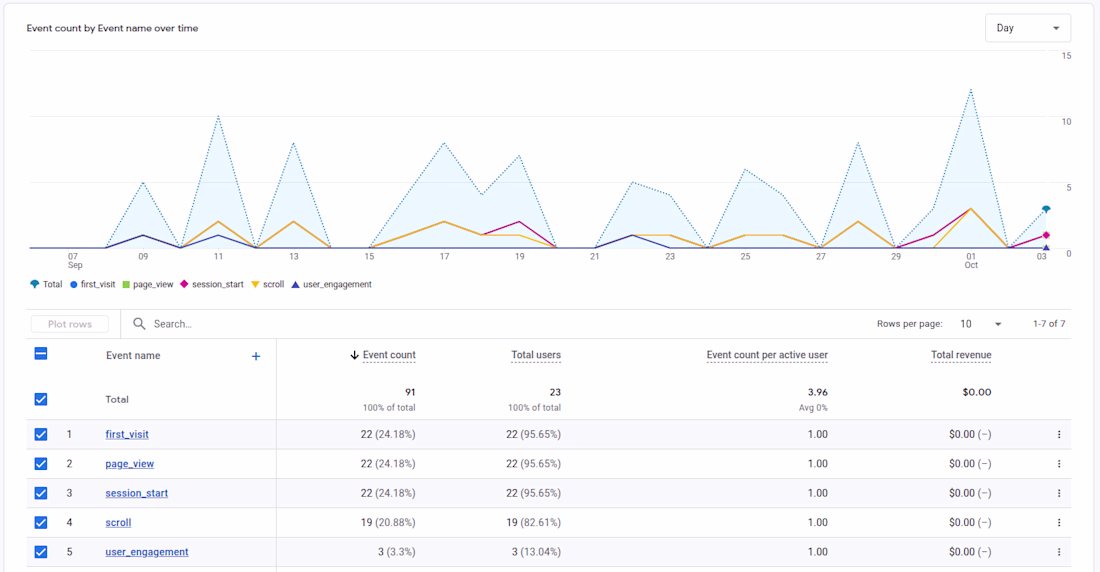Sort by Total users column

pyautogui.click(x=536, y=355)
